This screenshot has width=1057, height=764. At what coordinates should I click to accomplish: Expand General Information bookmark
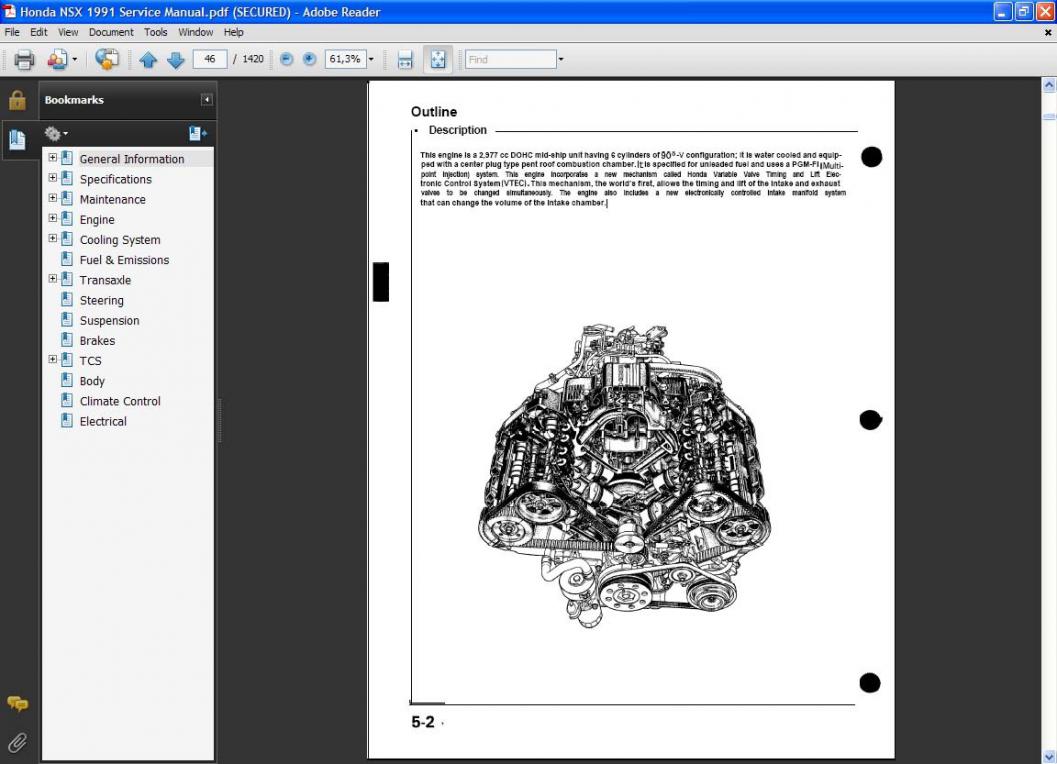(53, 158)
